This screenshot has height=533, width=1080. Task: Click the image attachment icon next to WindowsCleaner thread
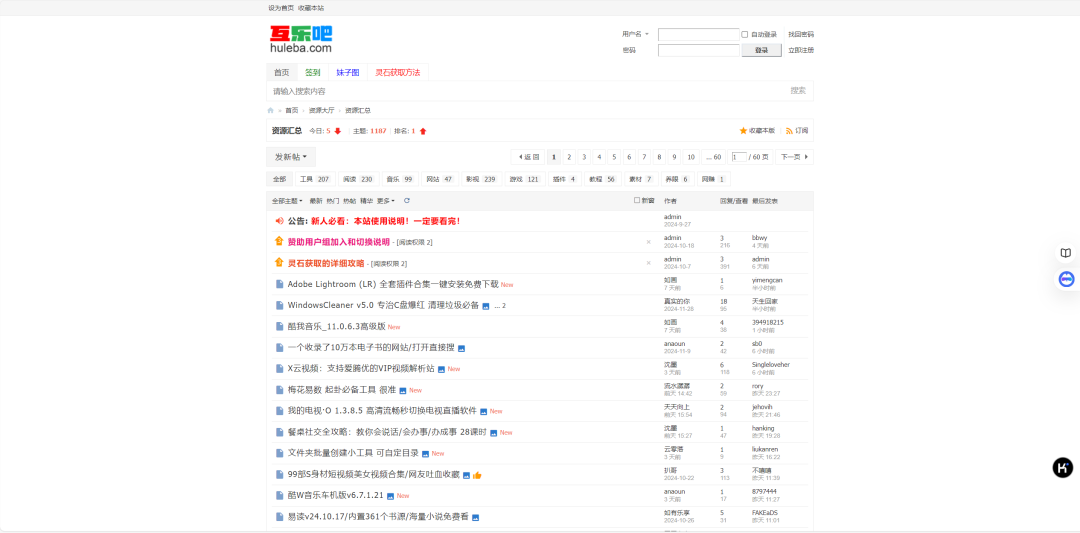coord(486,306)
